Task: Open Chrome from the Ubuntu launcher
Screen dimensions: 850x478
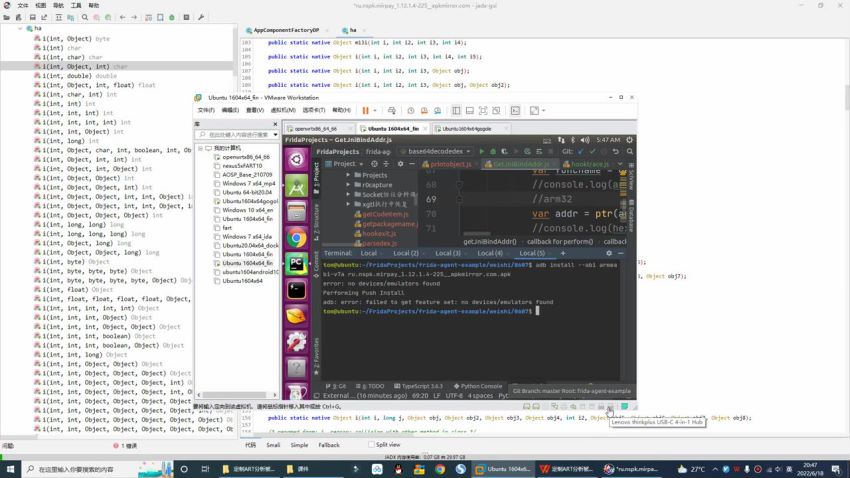Action: pyautogui.click(x=297, y=238)
